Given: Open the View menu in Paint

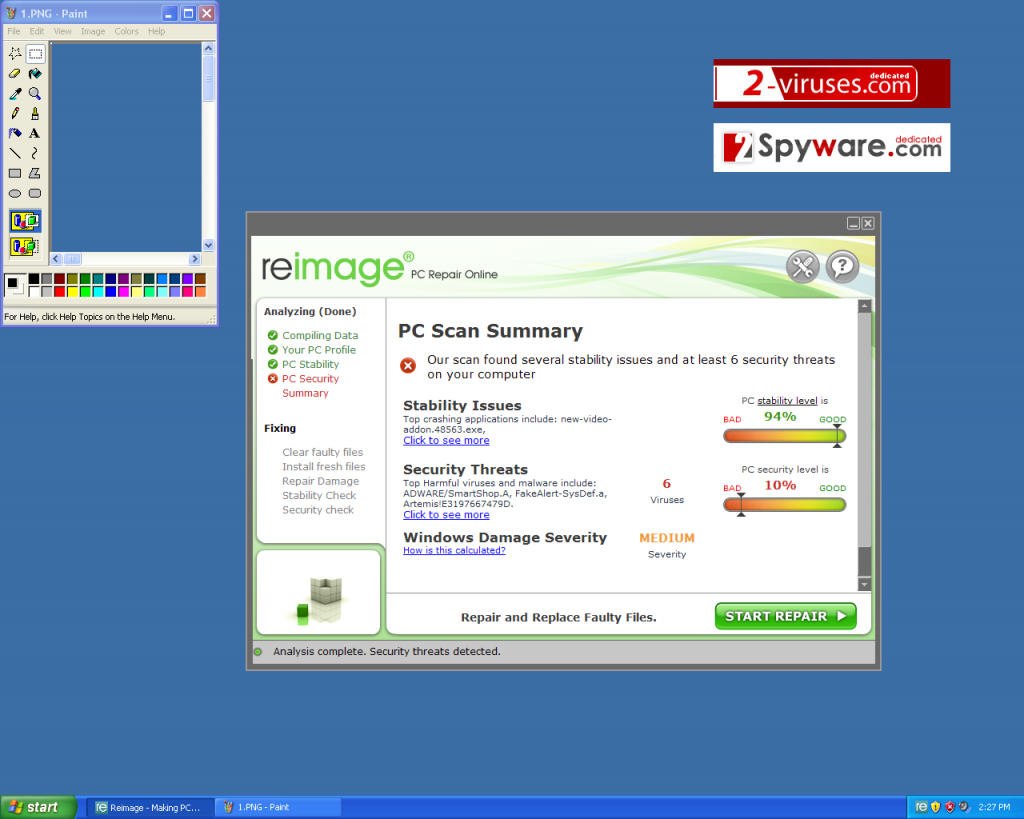Looking at the screenshot, I should pos(63,31).
